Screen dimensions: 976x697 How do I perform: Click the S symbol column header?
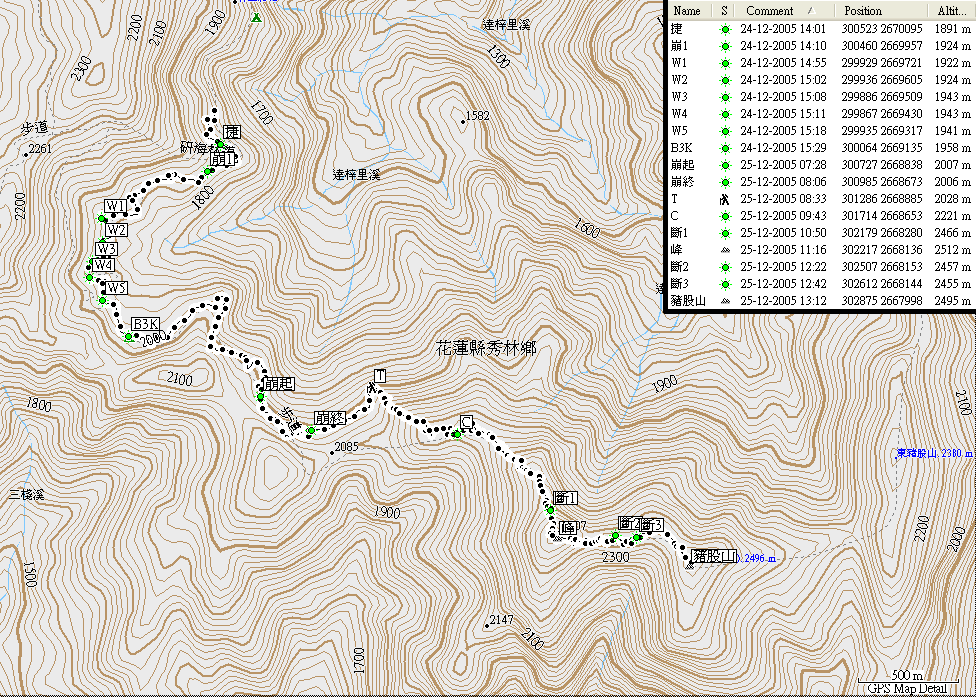tap(725, 10)
